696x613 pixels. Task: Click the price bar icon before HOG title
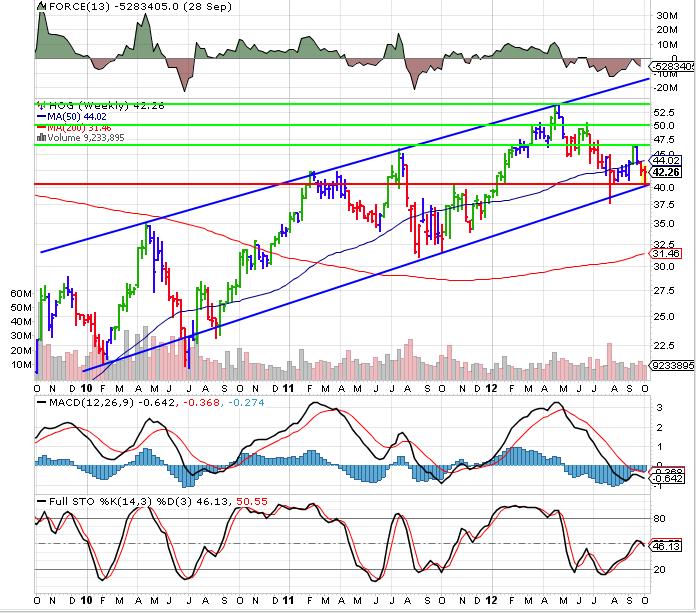42,106
